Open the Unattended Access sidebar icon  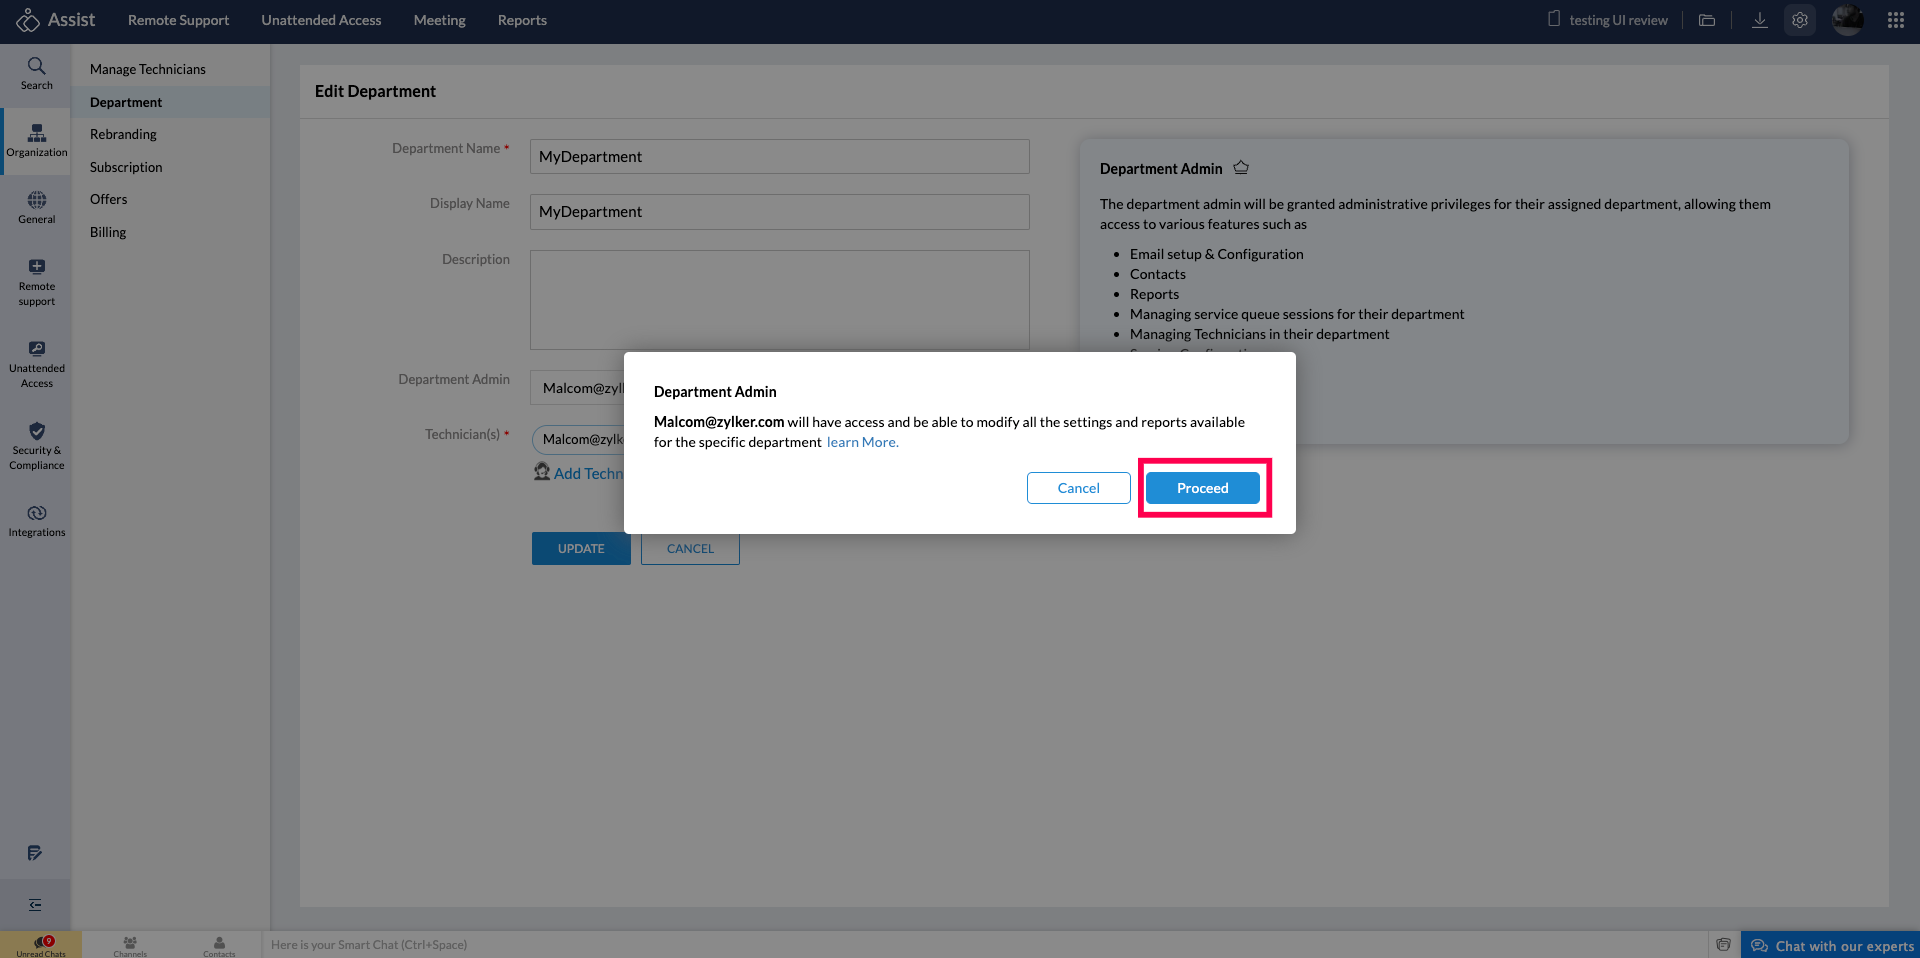point(36,362)
